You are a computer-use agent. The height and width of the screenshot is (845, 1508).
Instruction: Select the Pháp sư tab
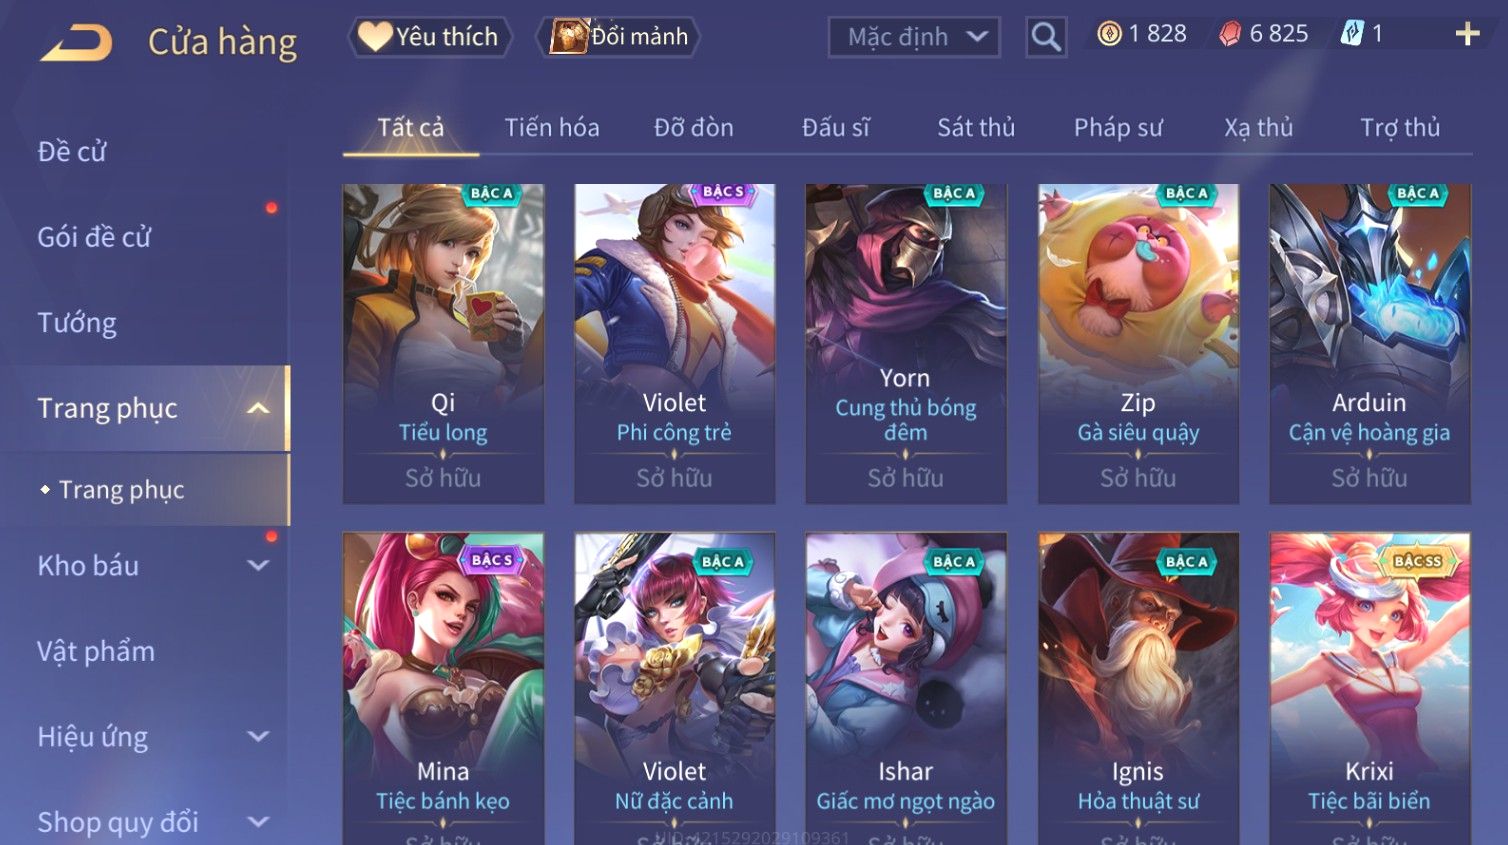[x=1118, y=128]
